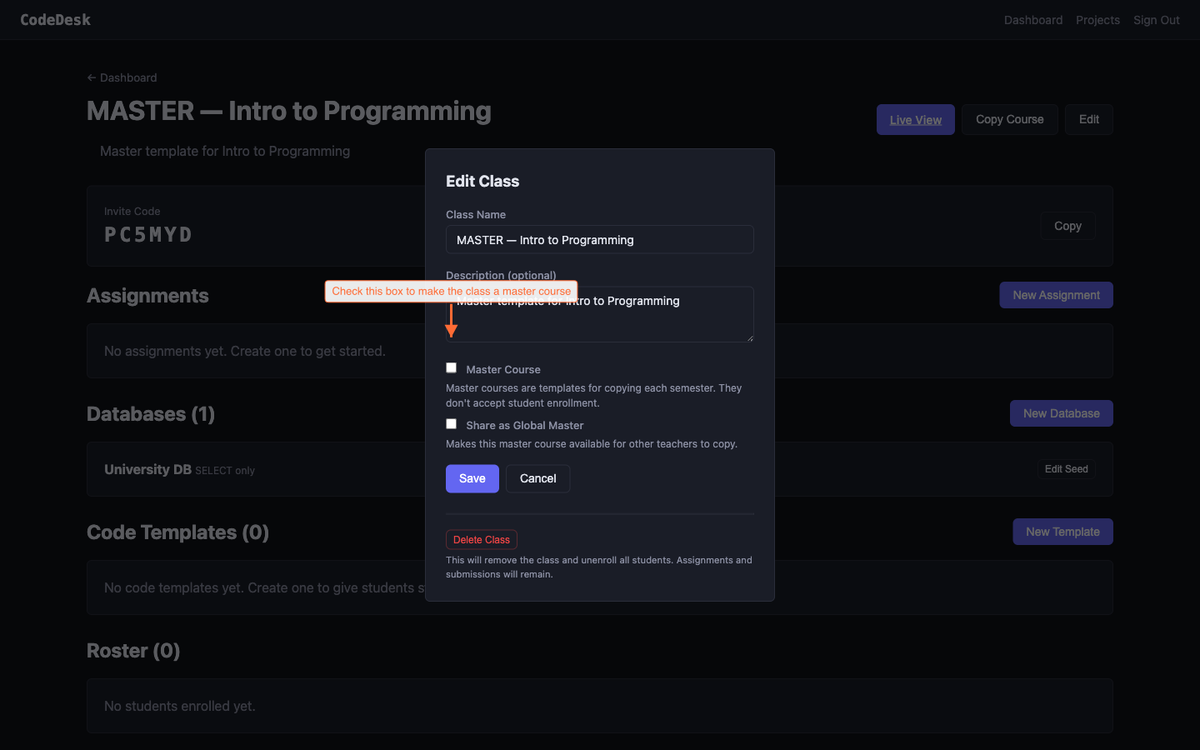Open the Dashboard nav item
The image size is (1200, 750).
click(x=1033, y=20)
